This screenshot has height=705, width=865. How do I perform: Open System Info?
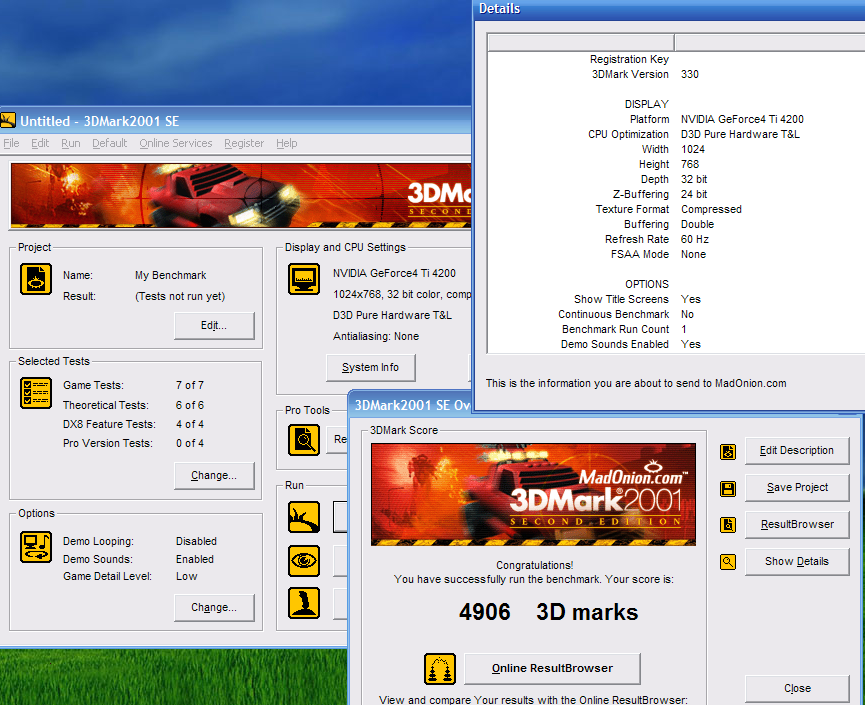(370, 367)
